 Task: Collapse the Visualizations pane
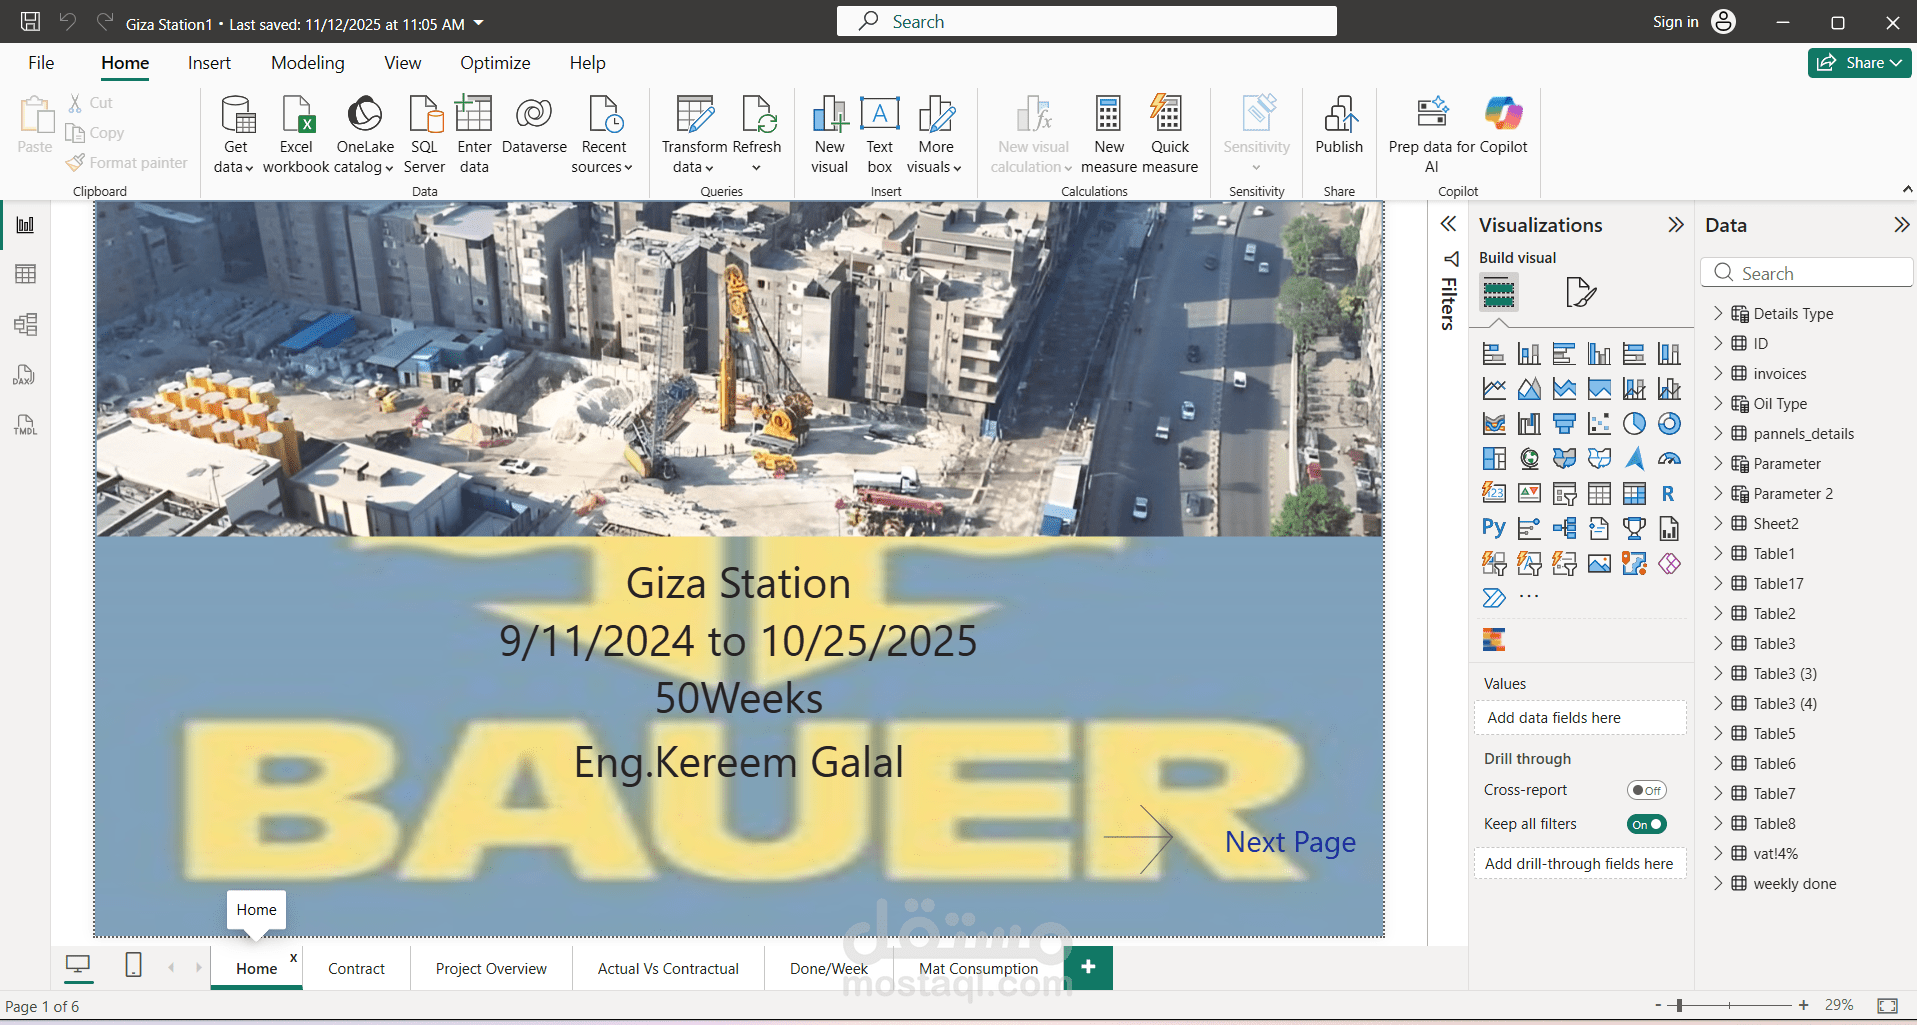click(1676, 225)
